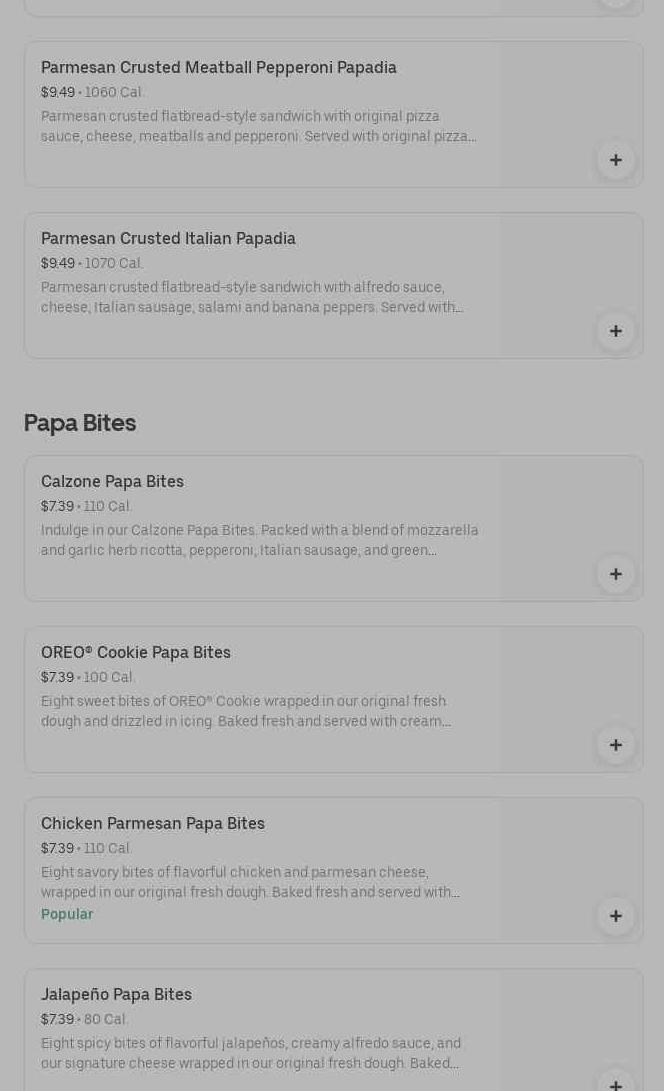The width and height of the screenshot is (664, 1091).
Task: Open Jalapeño Papa Bites item title
Action: click(116, 994)
